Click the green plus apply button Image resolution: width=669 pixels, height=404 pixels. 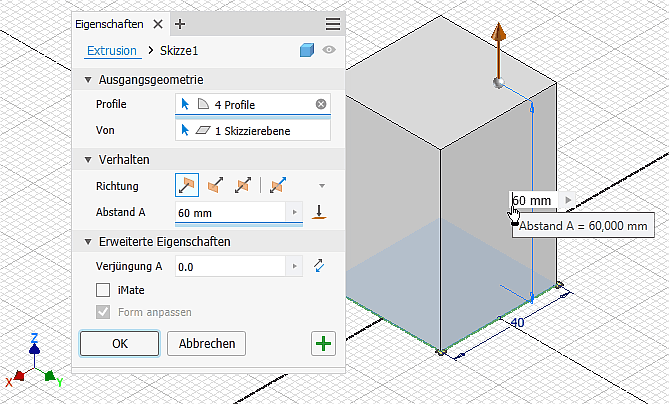click(323, 343)
